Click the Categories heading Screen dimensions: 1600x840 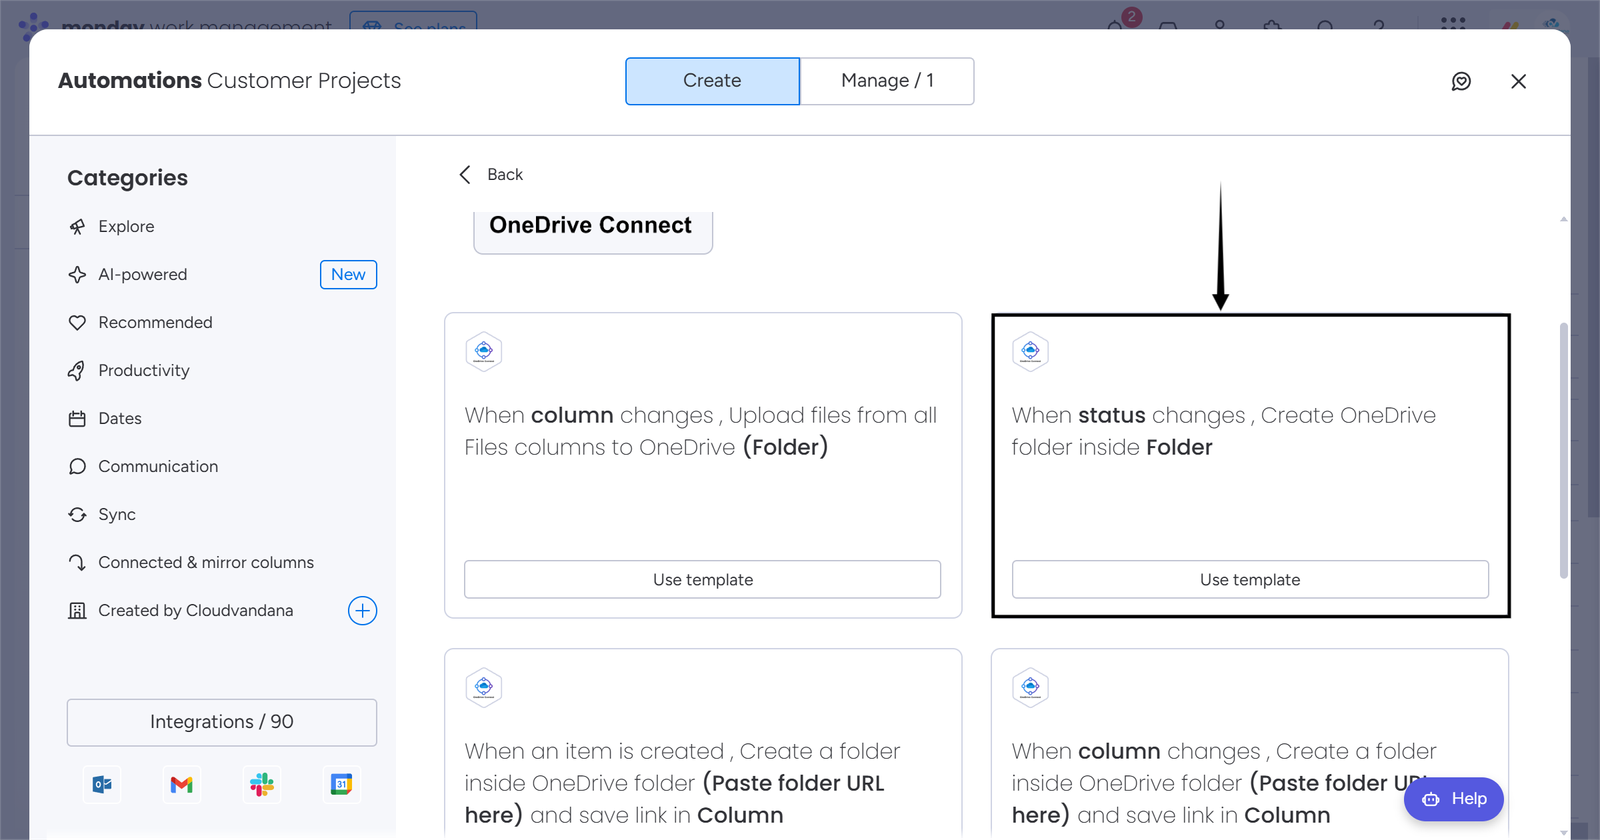tap(127, 178)
